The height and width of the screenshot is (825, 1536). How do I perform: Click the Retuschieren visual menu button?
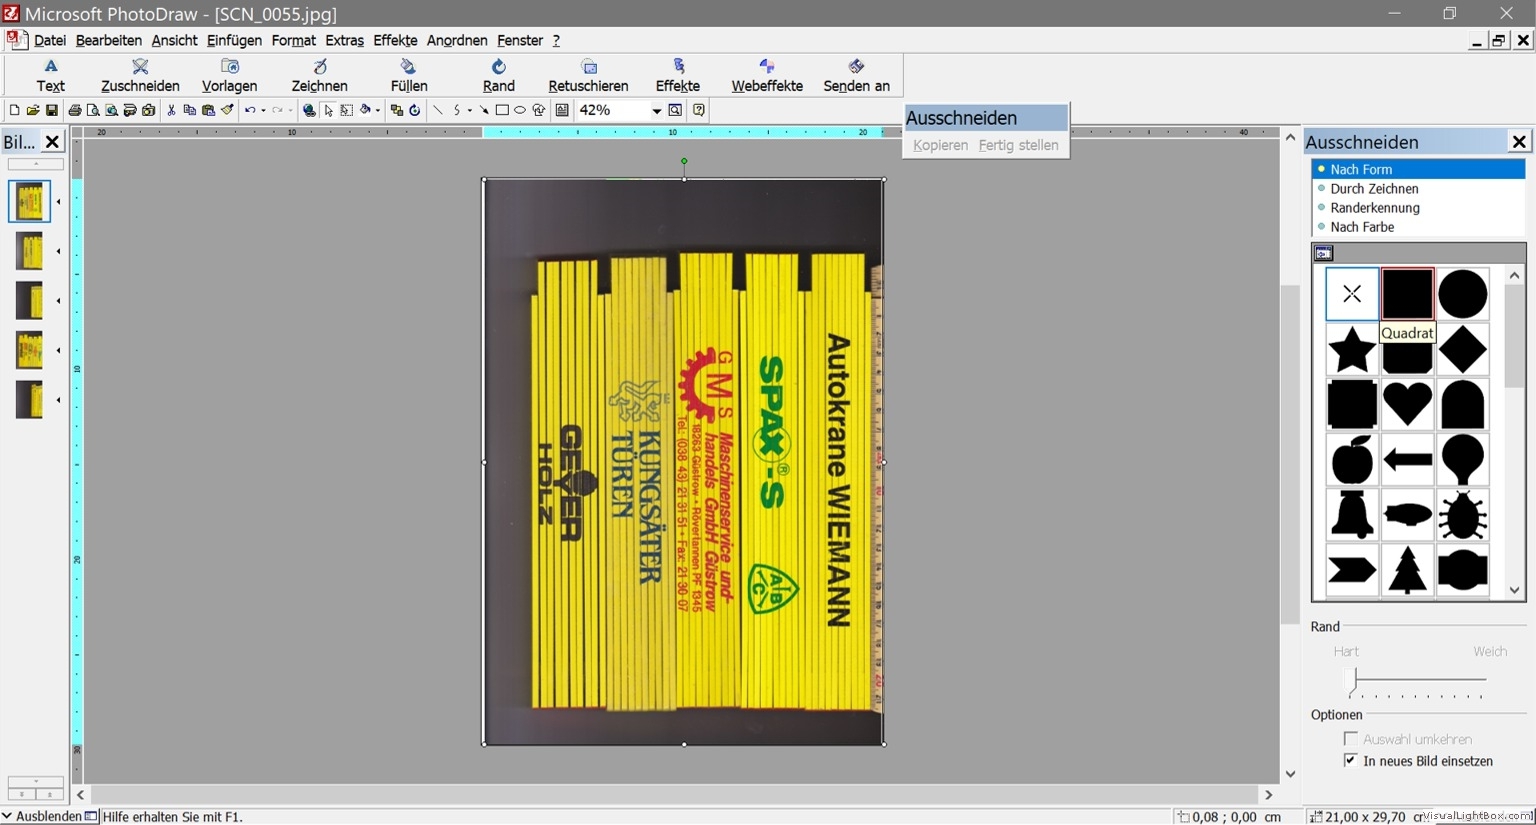(588, 75)
